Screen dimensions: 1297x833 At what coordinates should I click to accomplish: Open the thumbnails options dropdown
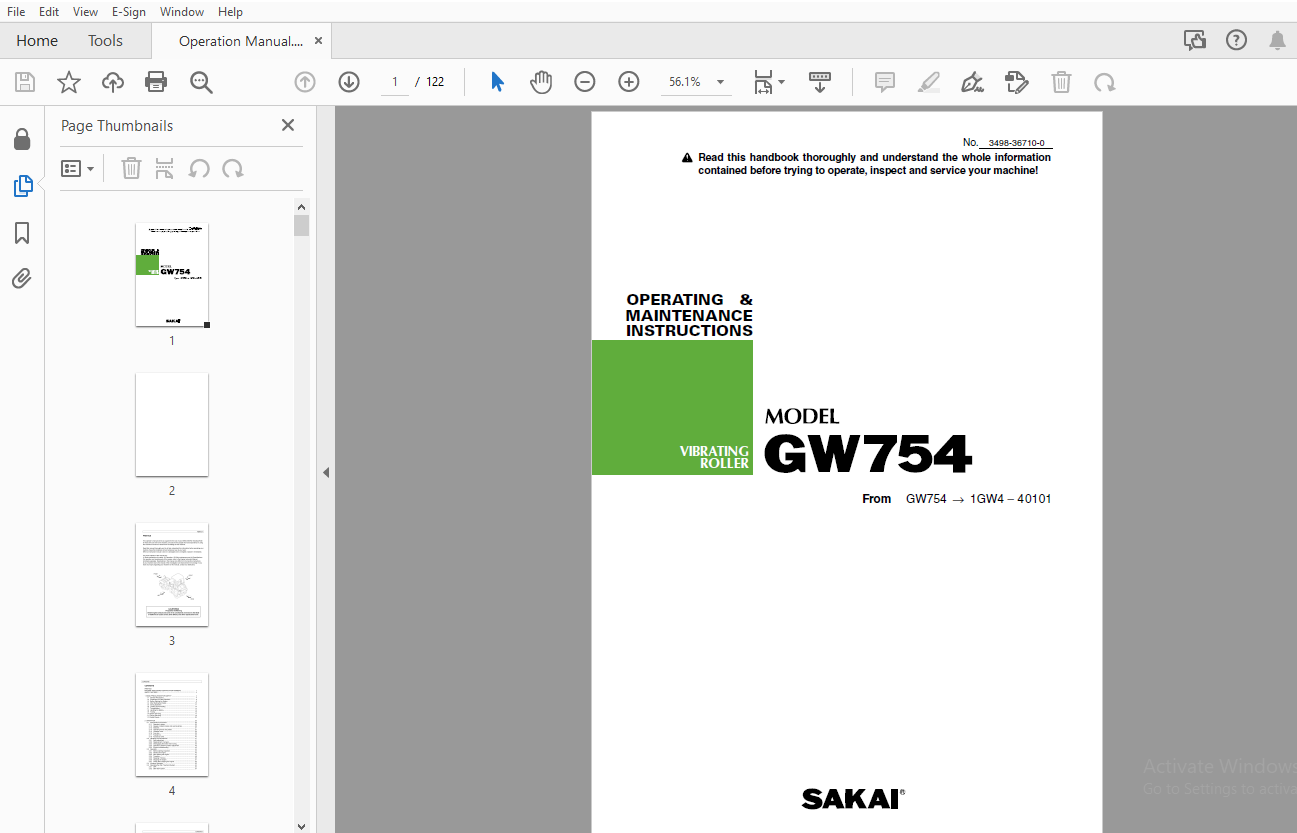coord(78,168)
